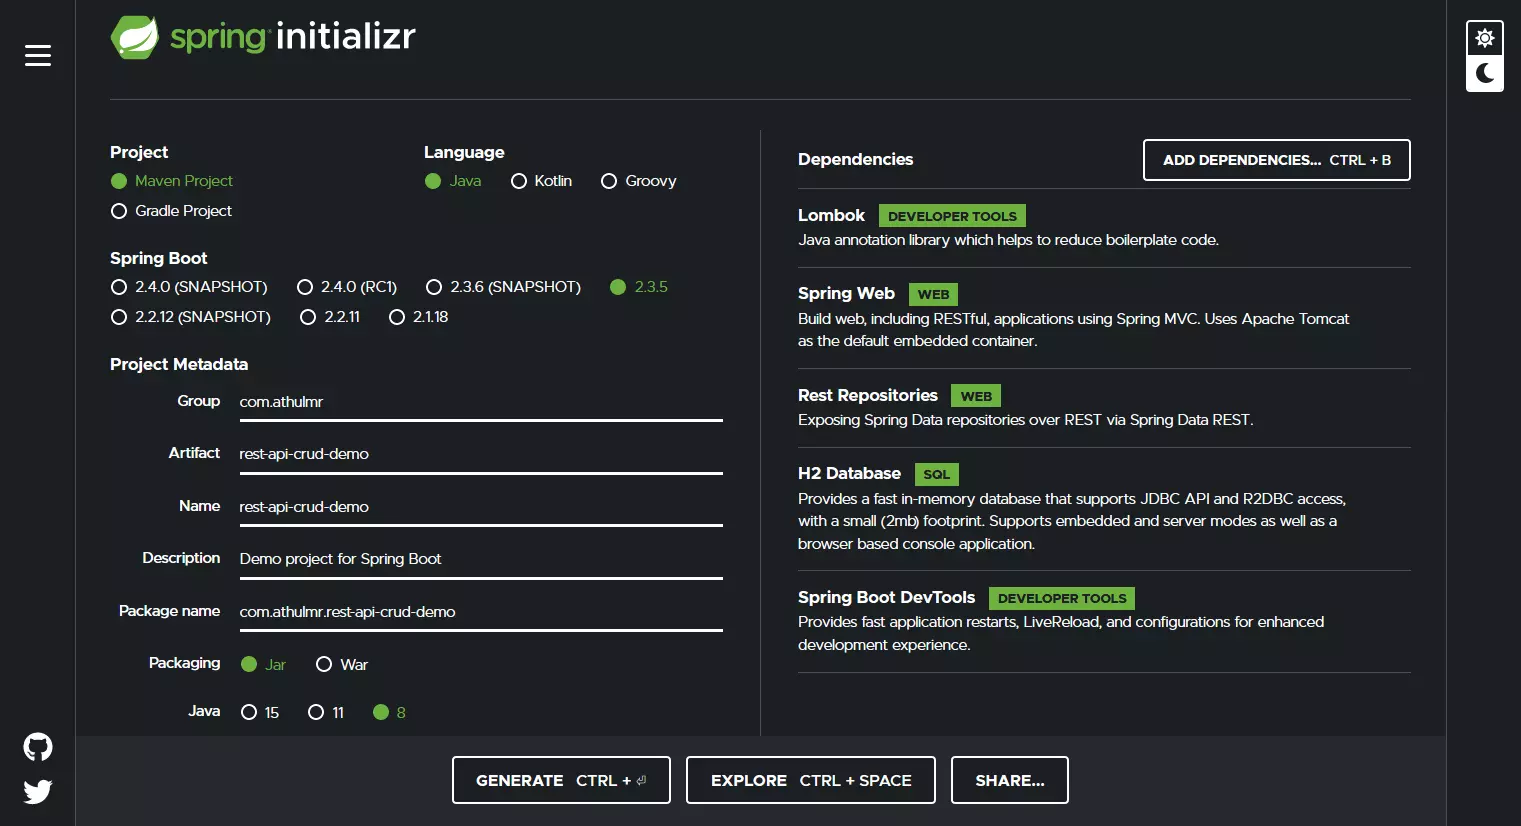This screenshot has height=826, width=1521.
Task: Select Spring Boot 2.2.12 (SNAPSHOT)
Action: (x=190, y=317)
